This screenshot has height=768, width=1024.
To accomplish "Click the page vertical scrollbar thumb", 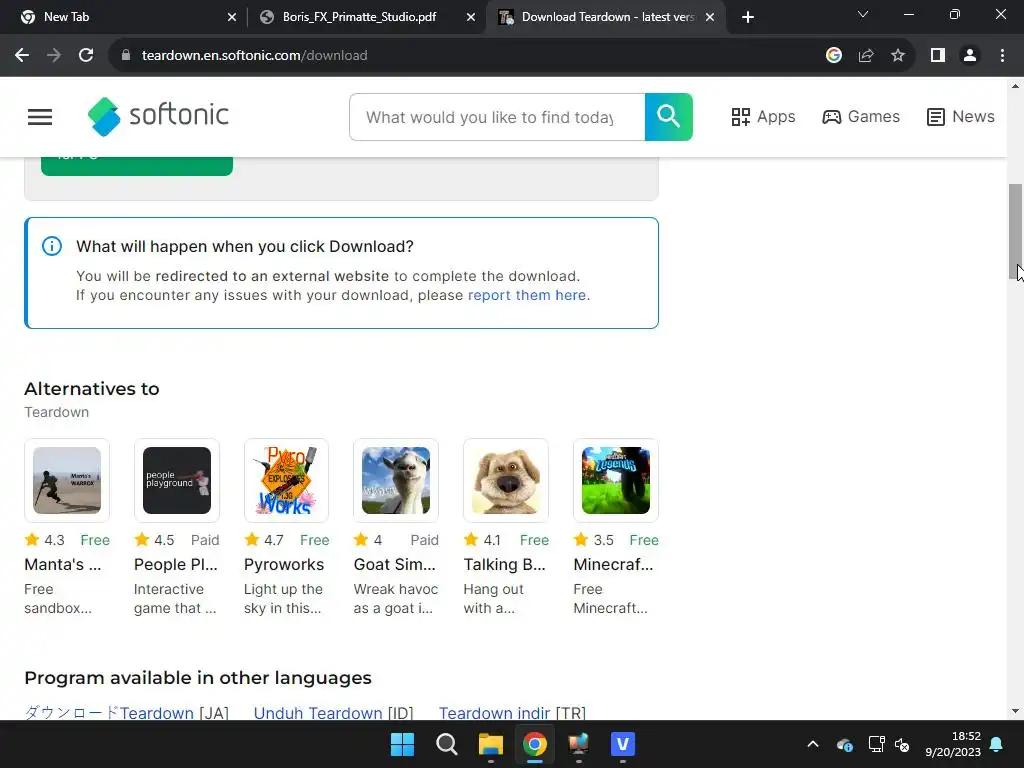I will point(1015,232).
